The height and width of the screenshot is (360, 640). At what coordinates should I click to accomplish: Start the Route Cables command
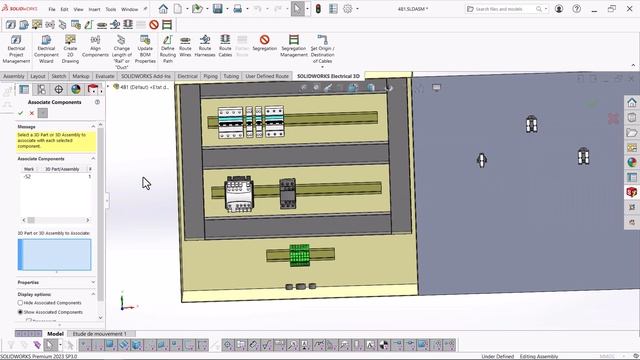point(225,46)
